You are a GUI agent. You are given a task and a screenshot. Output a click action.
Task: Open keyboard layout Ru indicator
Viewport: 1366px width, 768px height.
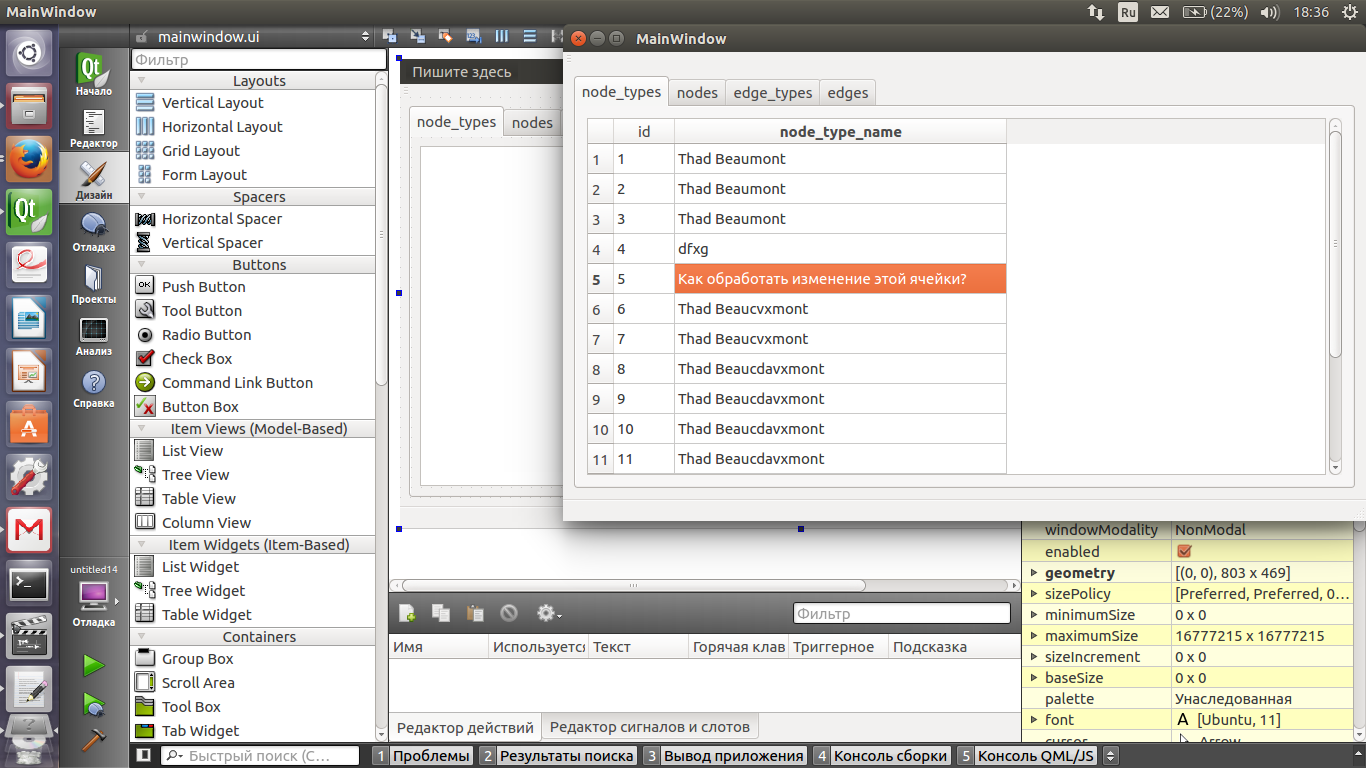[x=1127, y=12]
